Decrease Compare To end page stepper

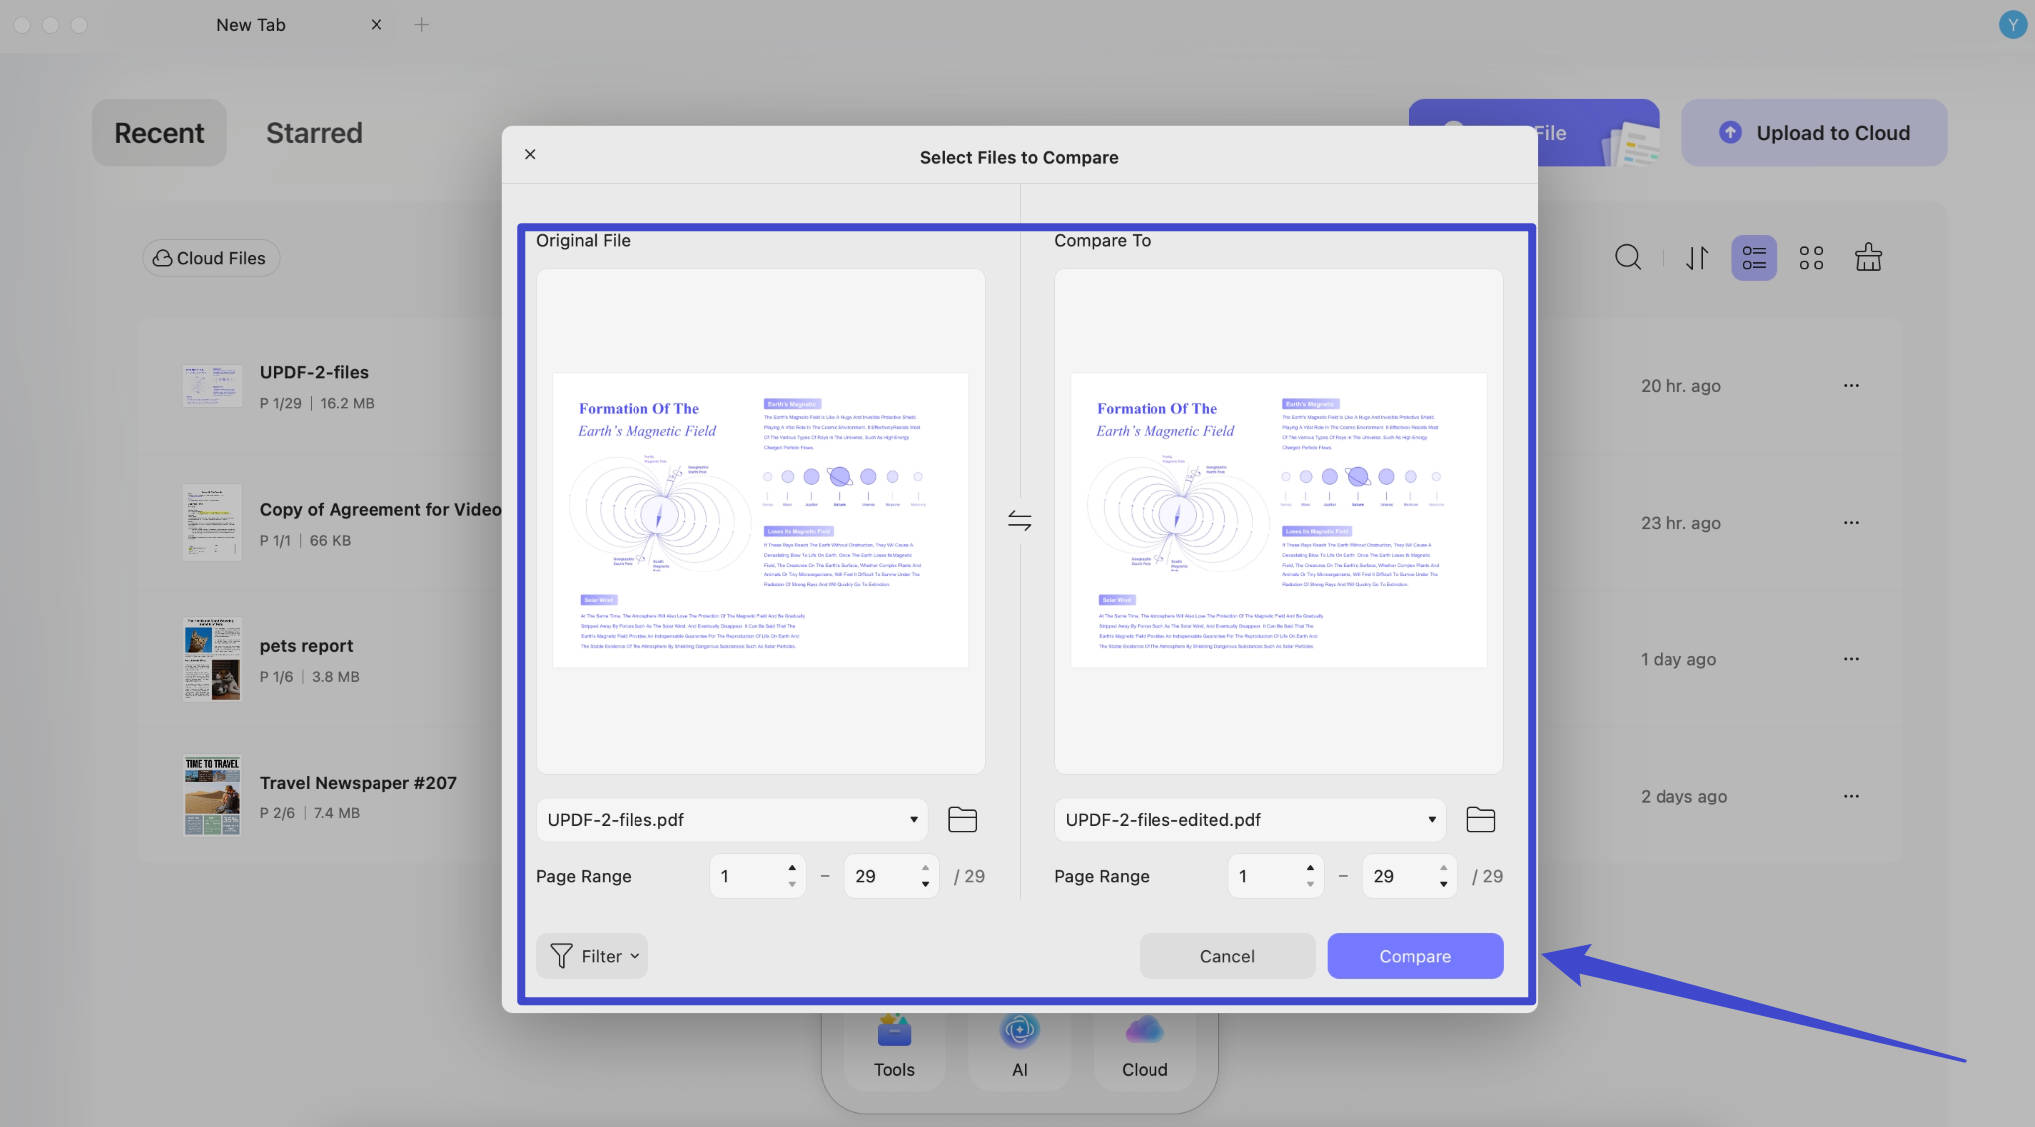point(1443,884)
